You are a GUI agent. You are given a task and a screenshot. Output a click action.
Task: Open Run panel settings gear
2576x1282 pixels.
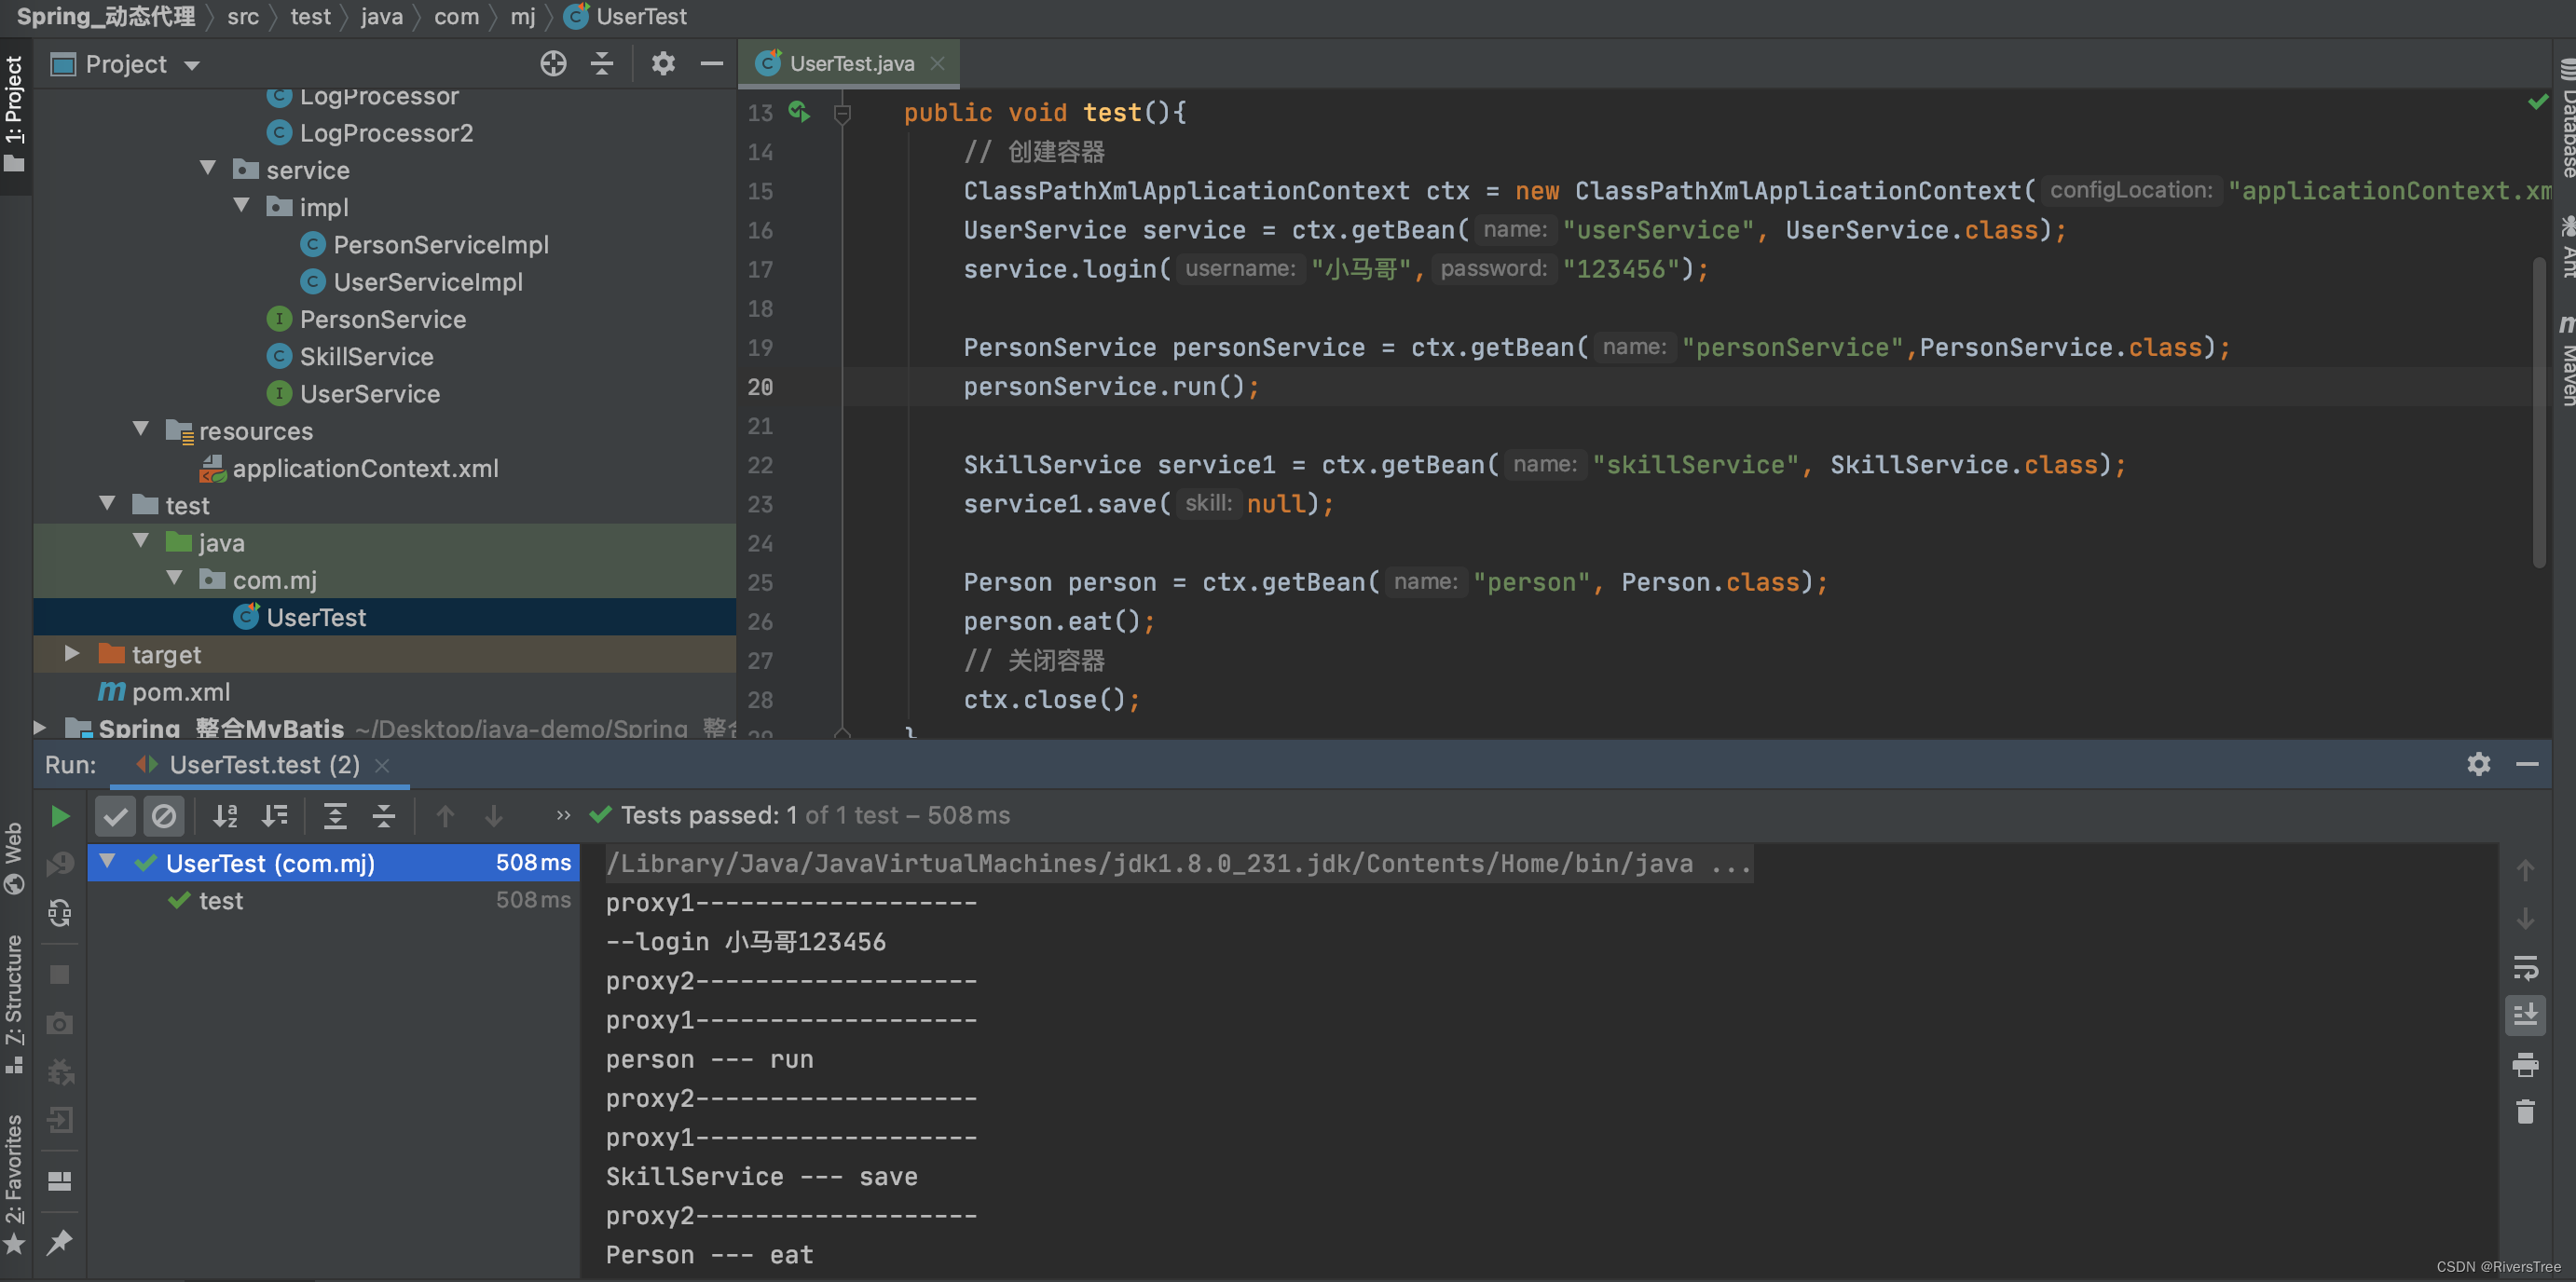click(2478, 764)
